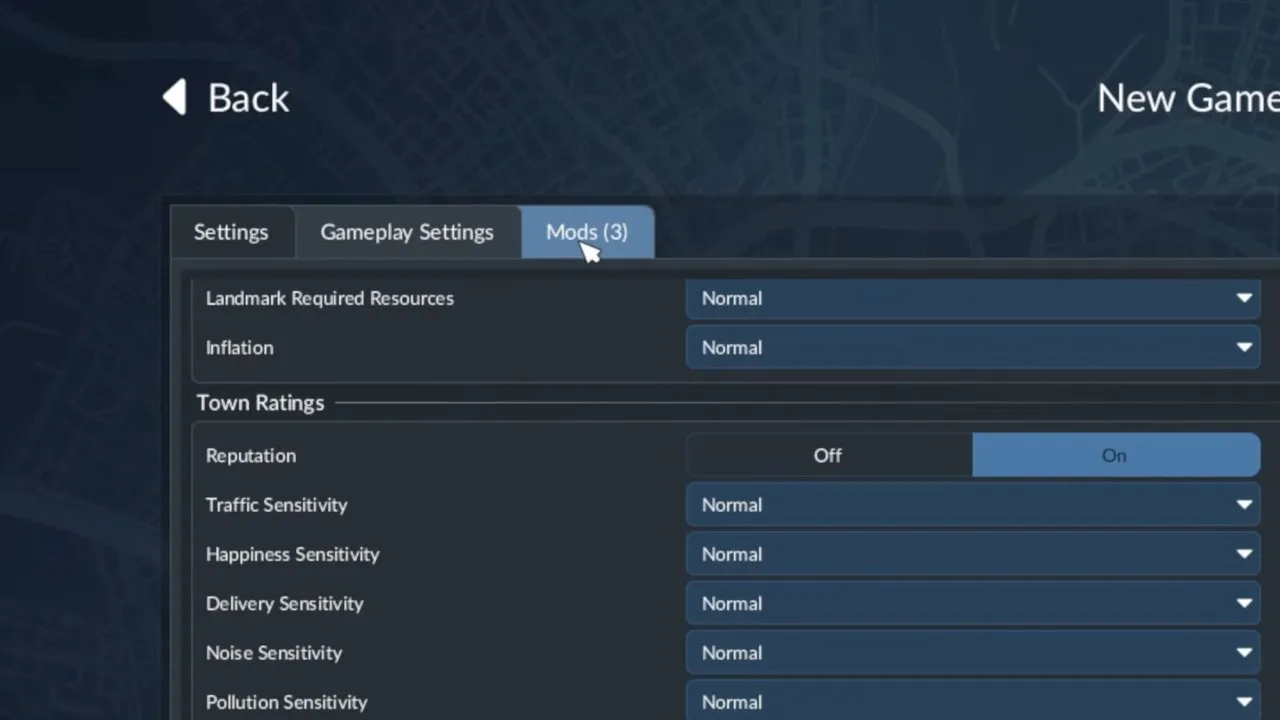Click the "Town Ratings" section heading
This screenshot has height=720, width=1280.
pos(260,403)
